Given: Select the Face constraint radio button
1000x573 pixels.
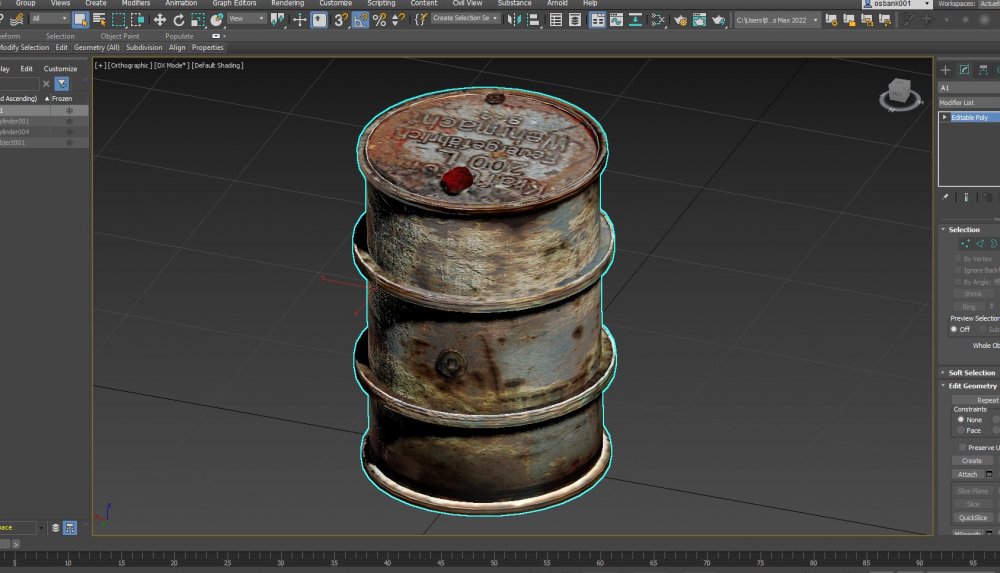Looking at the screenshot, I should (x=961, y=431).
